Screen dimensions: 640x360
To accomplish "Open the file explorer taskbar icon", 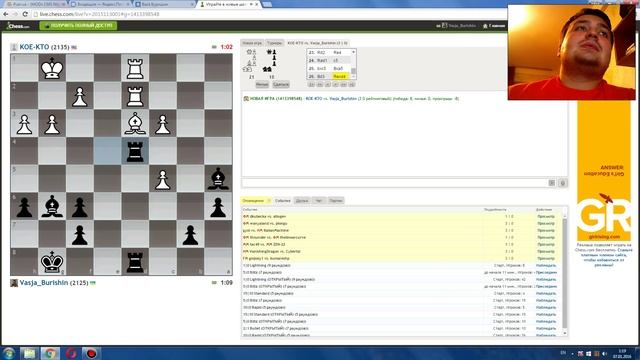I will tap(29, 353).
